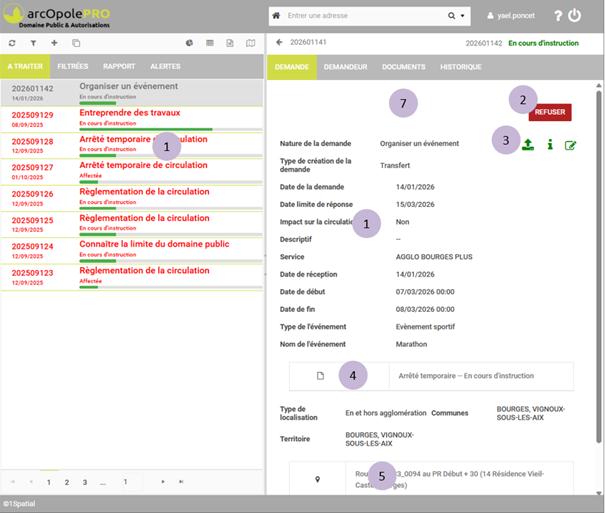The image size is (605, 513).
Task: Open the pie chart statistics icon
Action: [190, 44]
